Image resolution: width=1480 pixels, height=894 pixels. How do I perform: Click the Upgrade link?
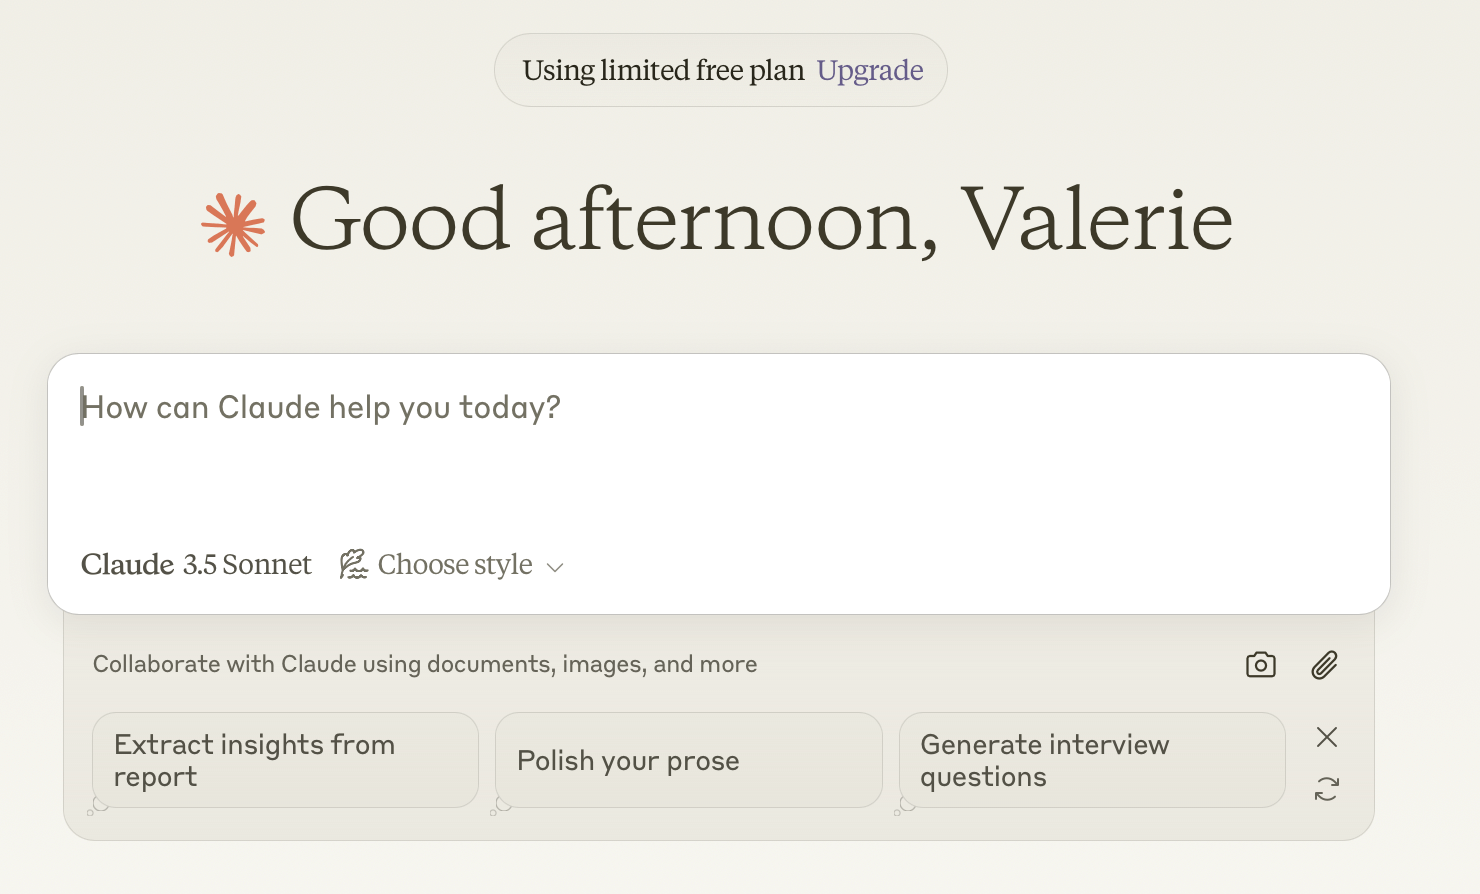tap(869, 70)
